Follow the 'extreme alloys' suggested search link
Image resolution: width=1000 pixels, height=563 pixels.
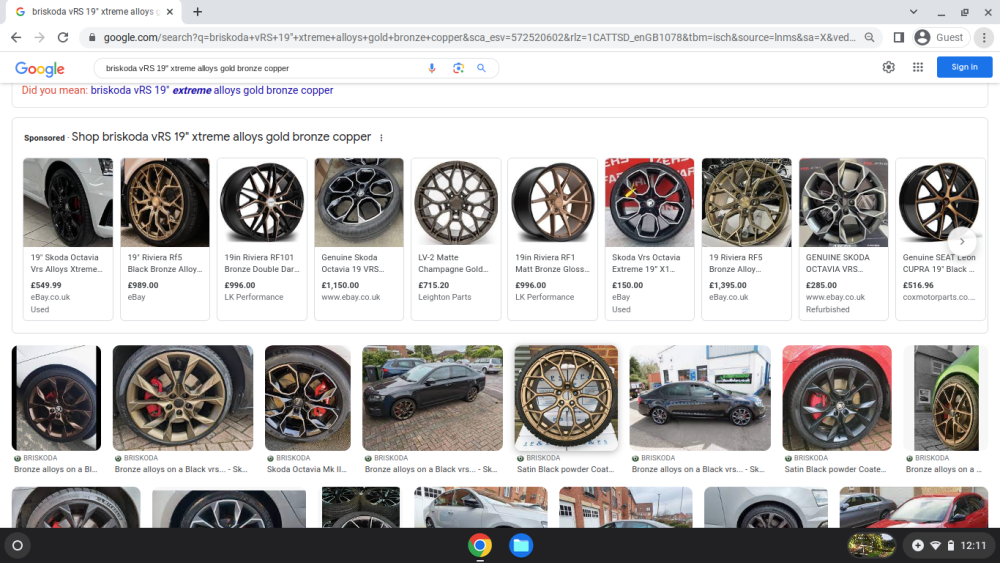click(x=212, y=91)
